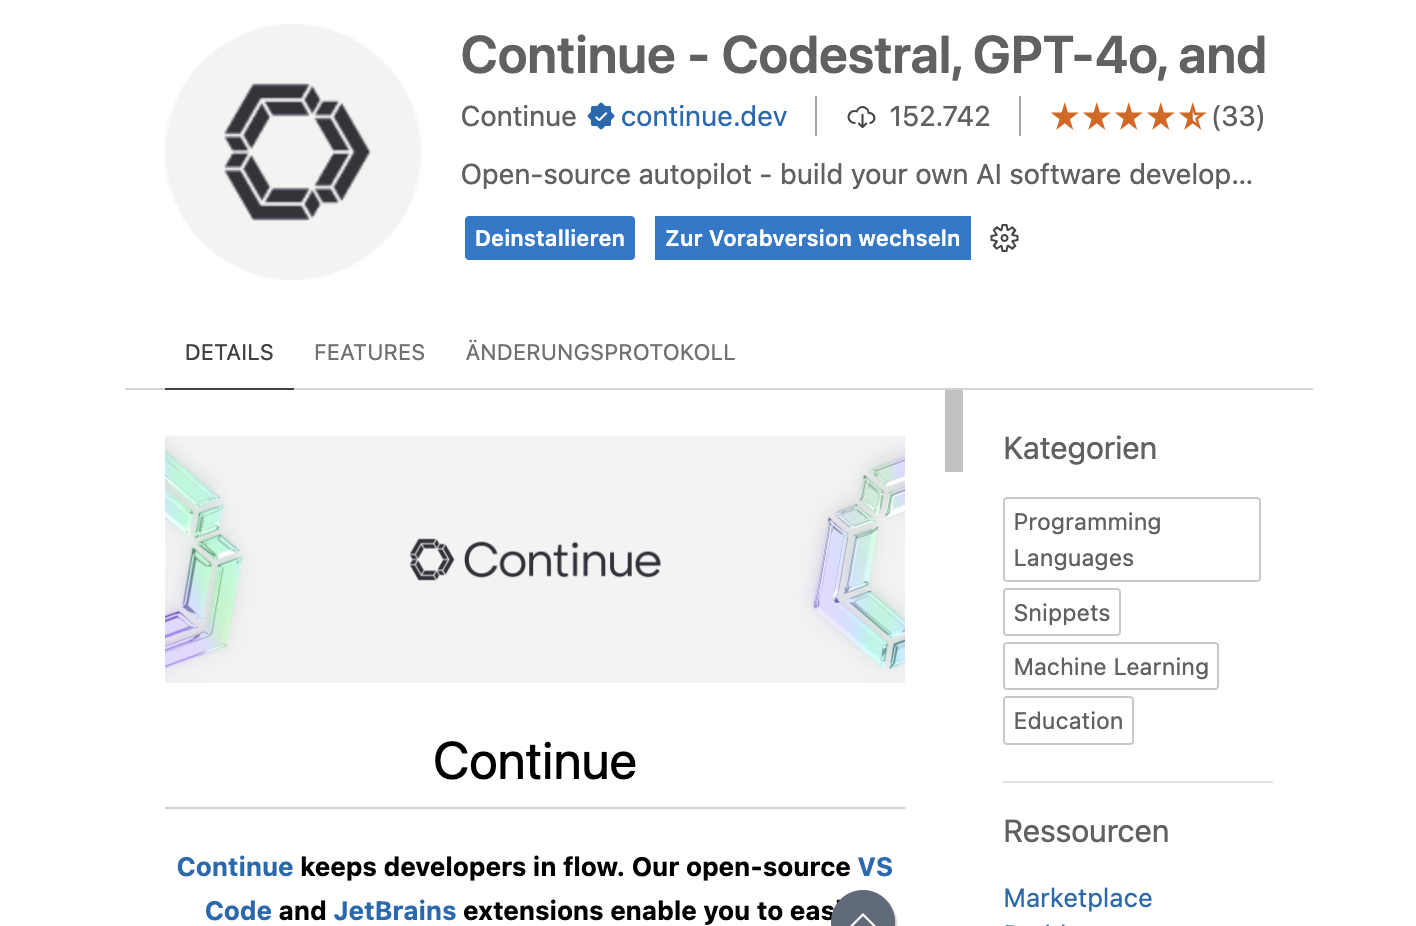Click the 152.742 install count
Image resolution: width=1416 pixels, height=926 pixels.
[939, 117]
